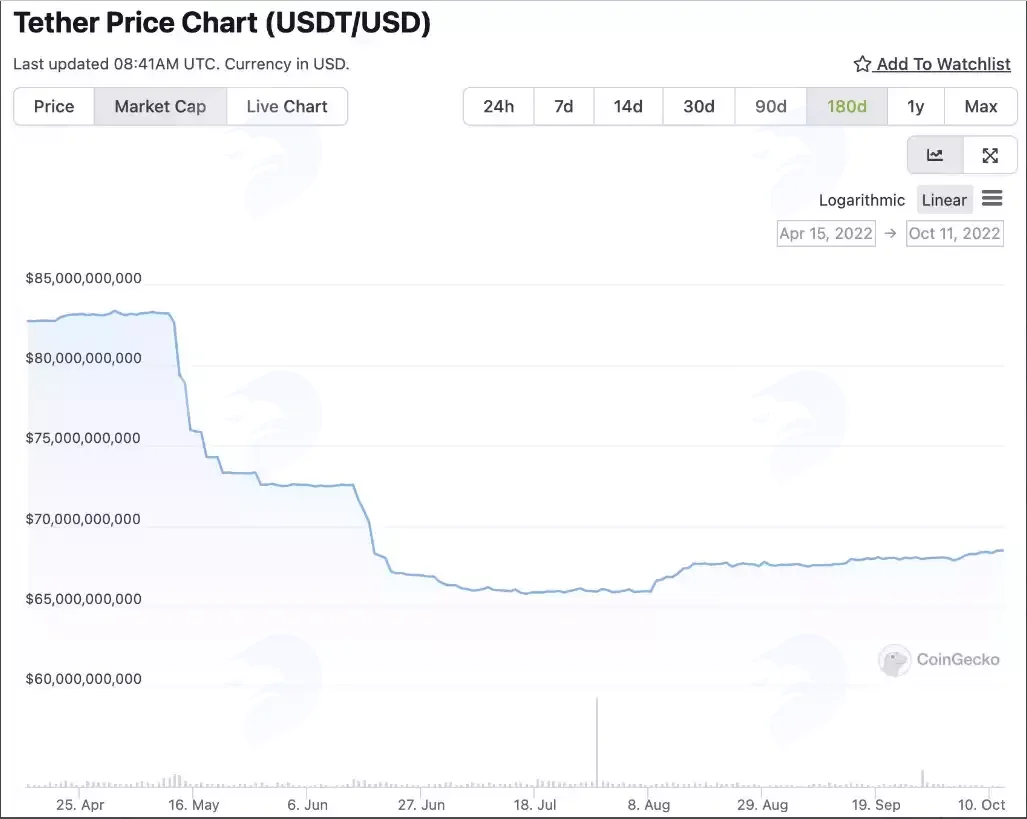Select the Market Cap tab
The height and width of the screenshot is (819, 1027).
point(160,106)
